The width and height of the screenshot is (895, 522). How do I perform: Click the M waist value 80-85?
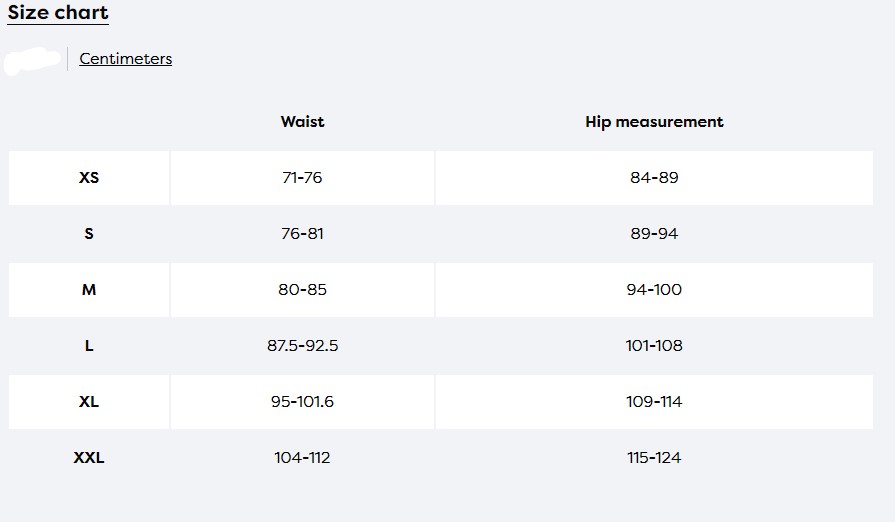(303, 290)
